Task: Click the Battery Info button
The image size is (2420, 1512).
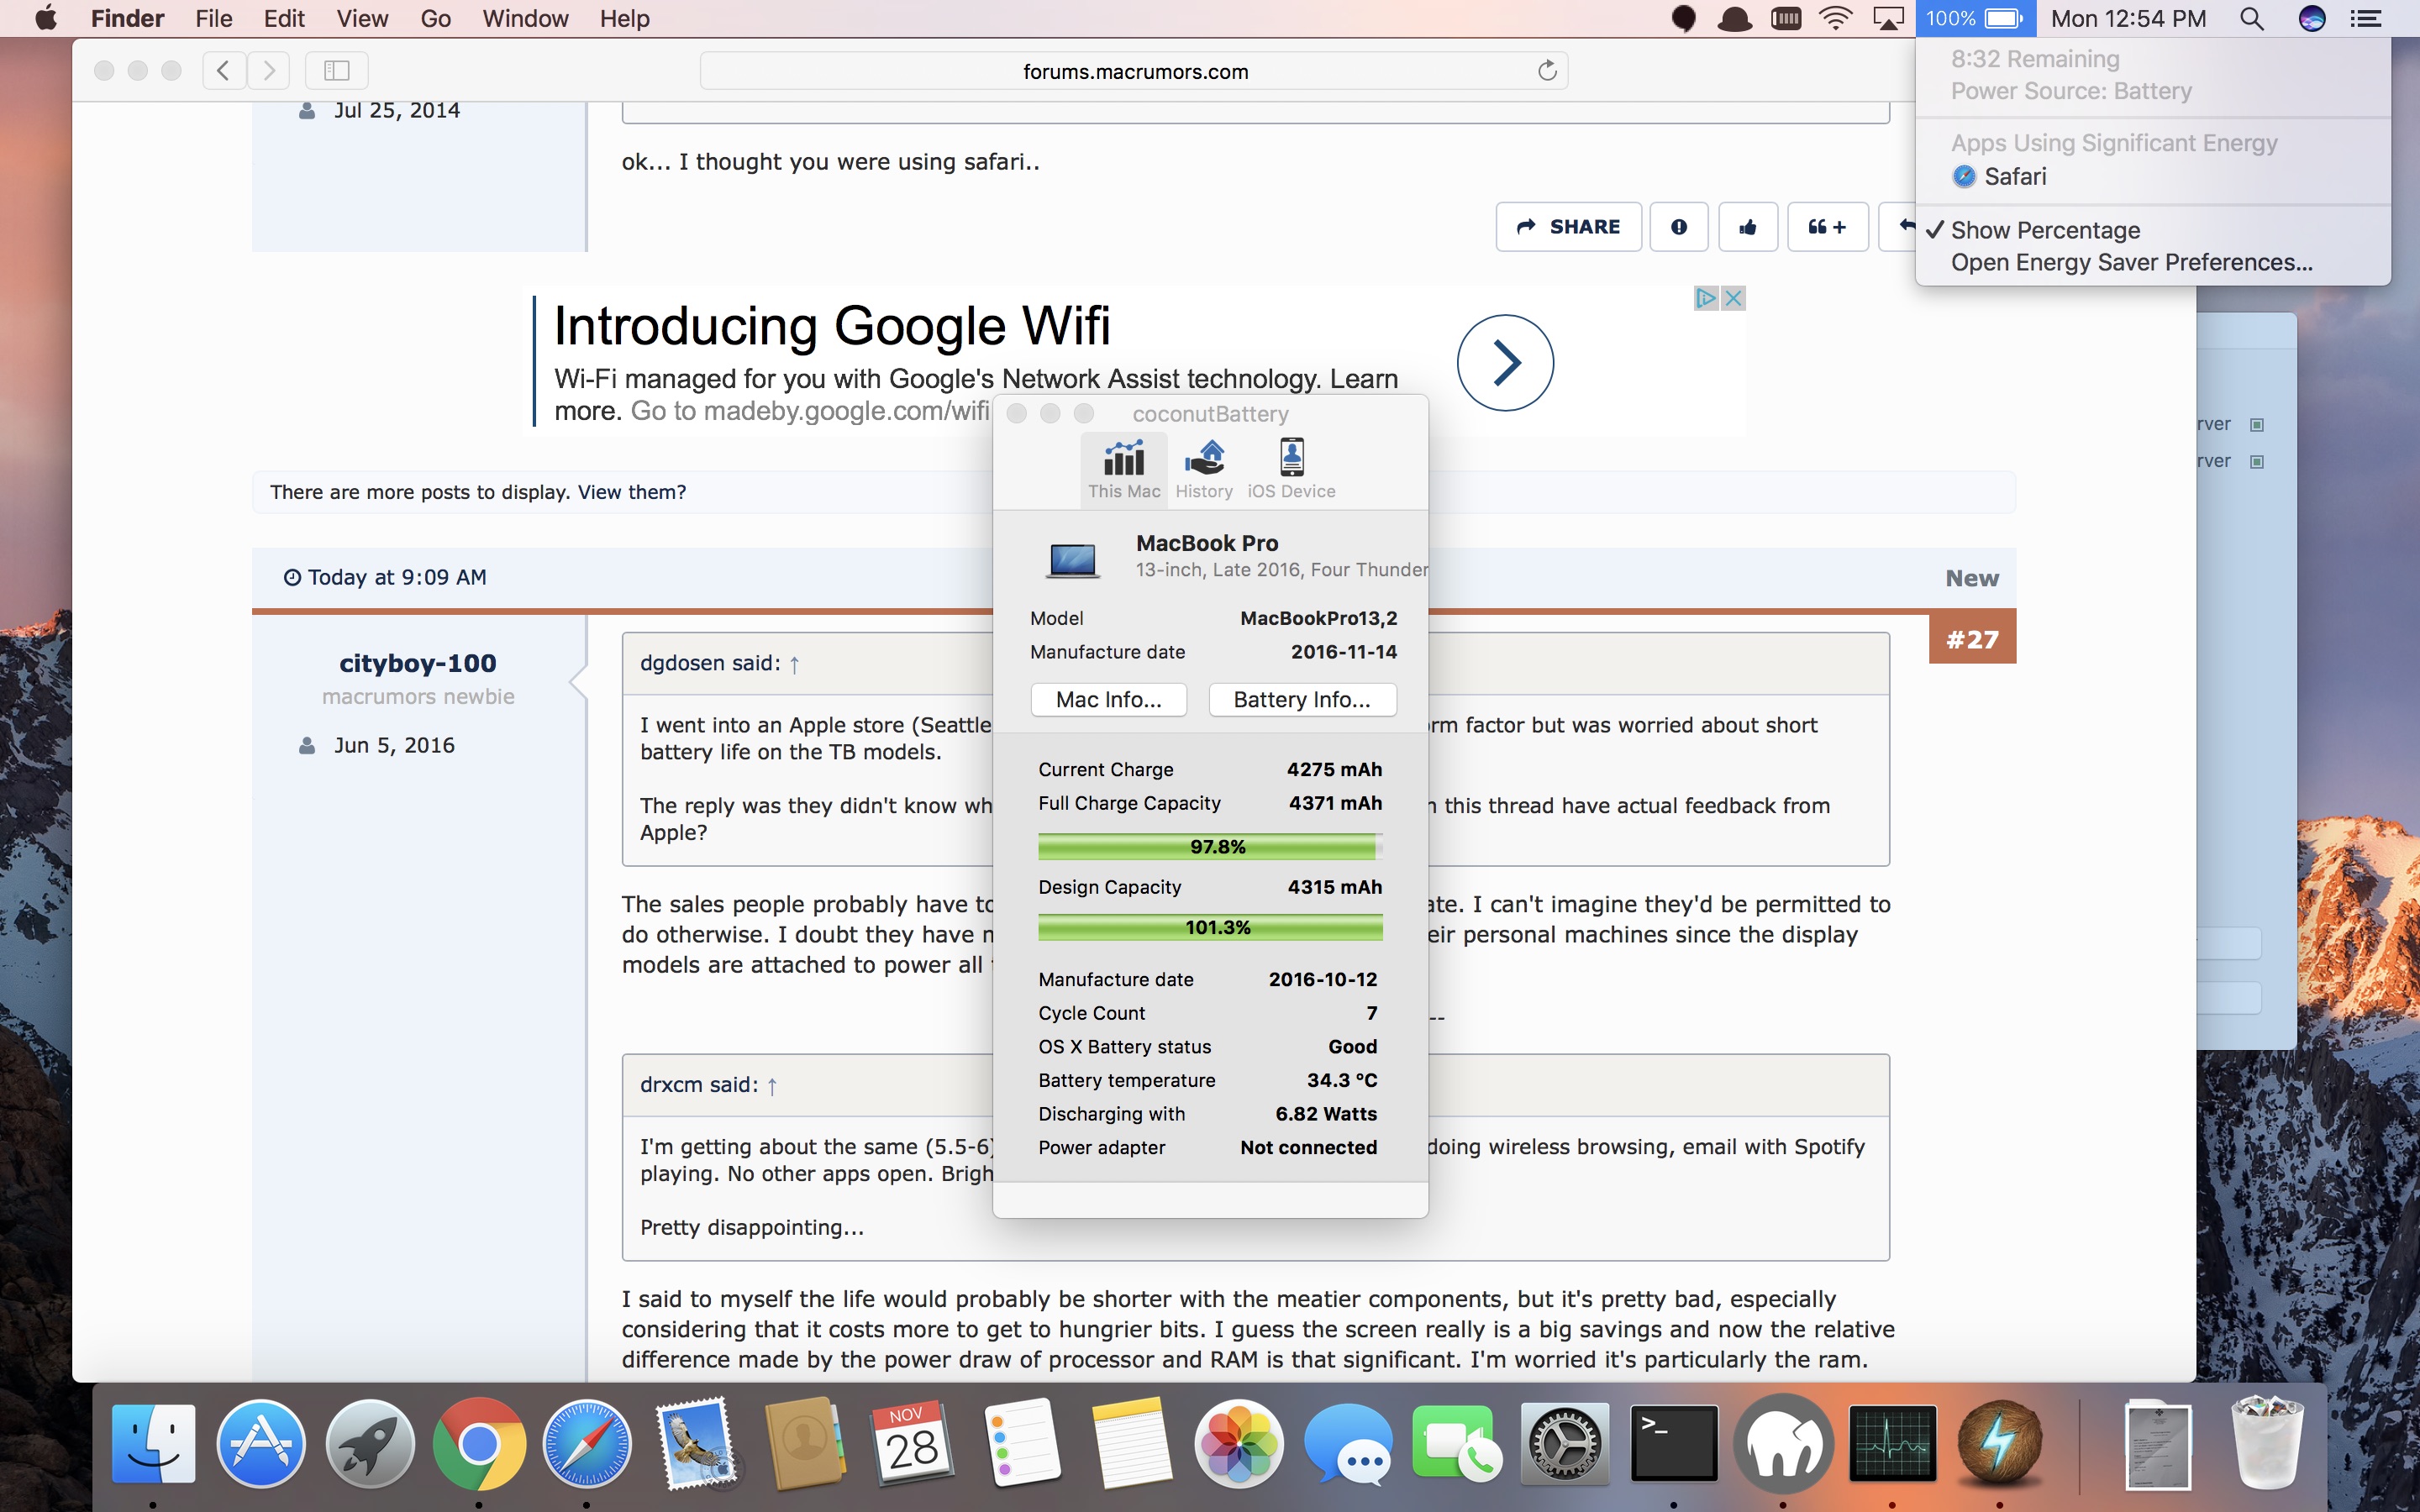Action: (x=1302, y=700)
